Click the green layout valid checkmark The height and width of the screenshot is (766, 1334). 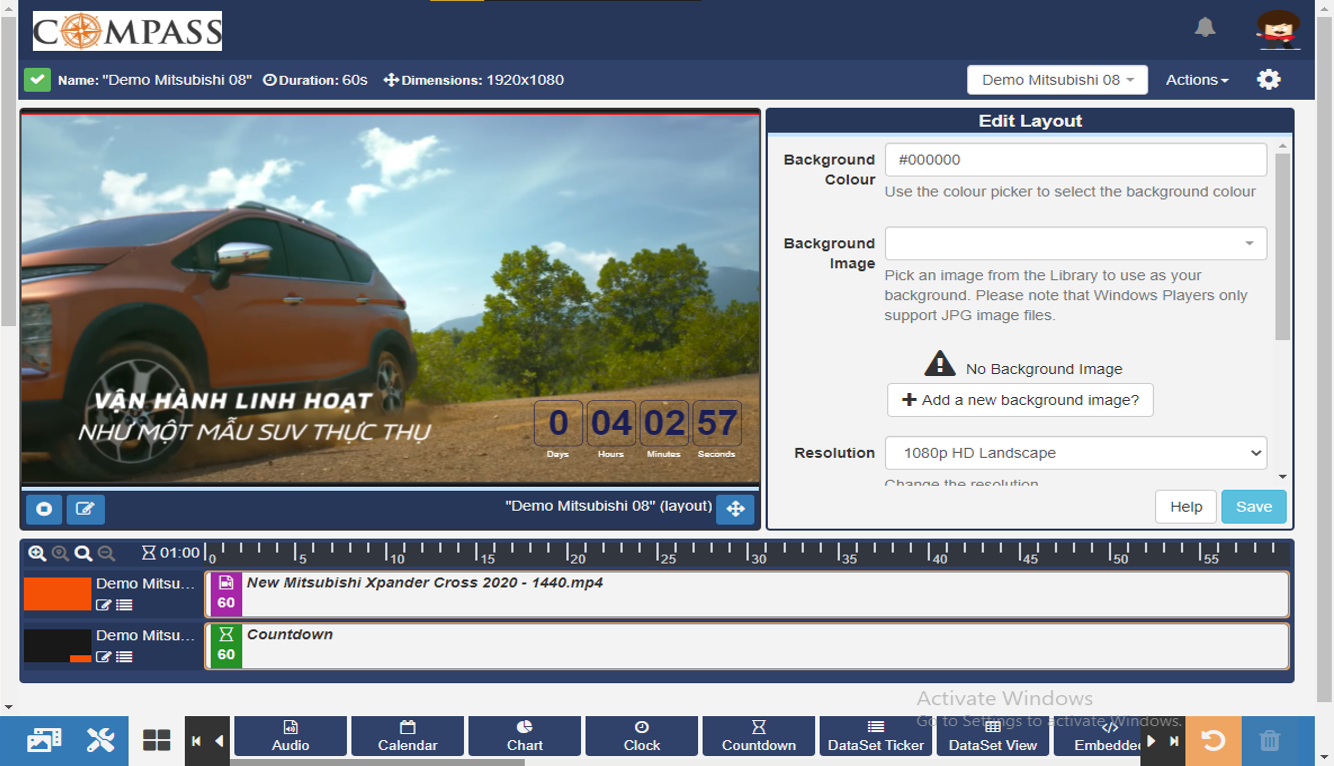38,79
